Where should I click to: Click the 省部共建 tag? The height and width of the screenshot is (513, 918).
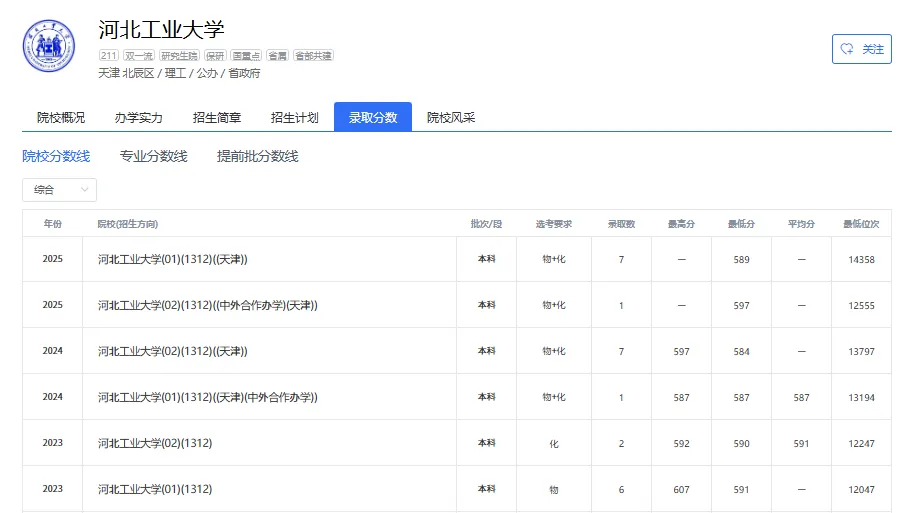click(x=313, y=56)
